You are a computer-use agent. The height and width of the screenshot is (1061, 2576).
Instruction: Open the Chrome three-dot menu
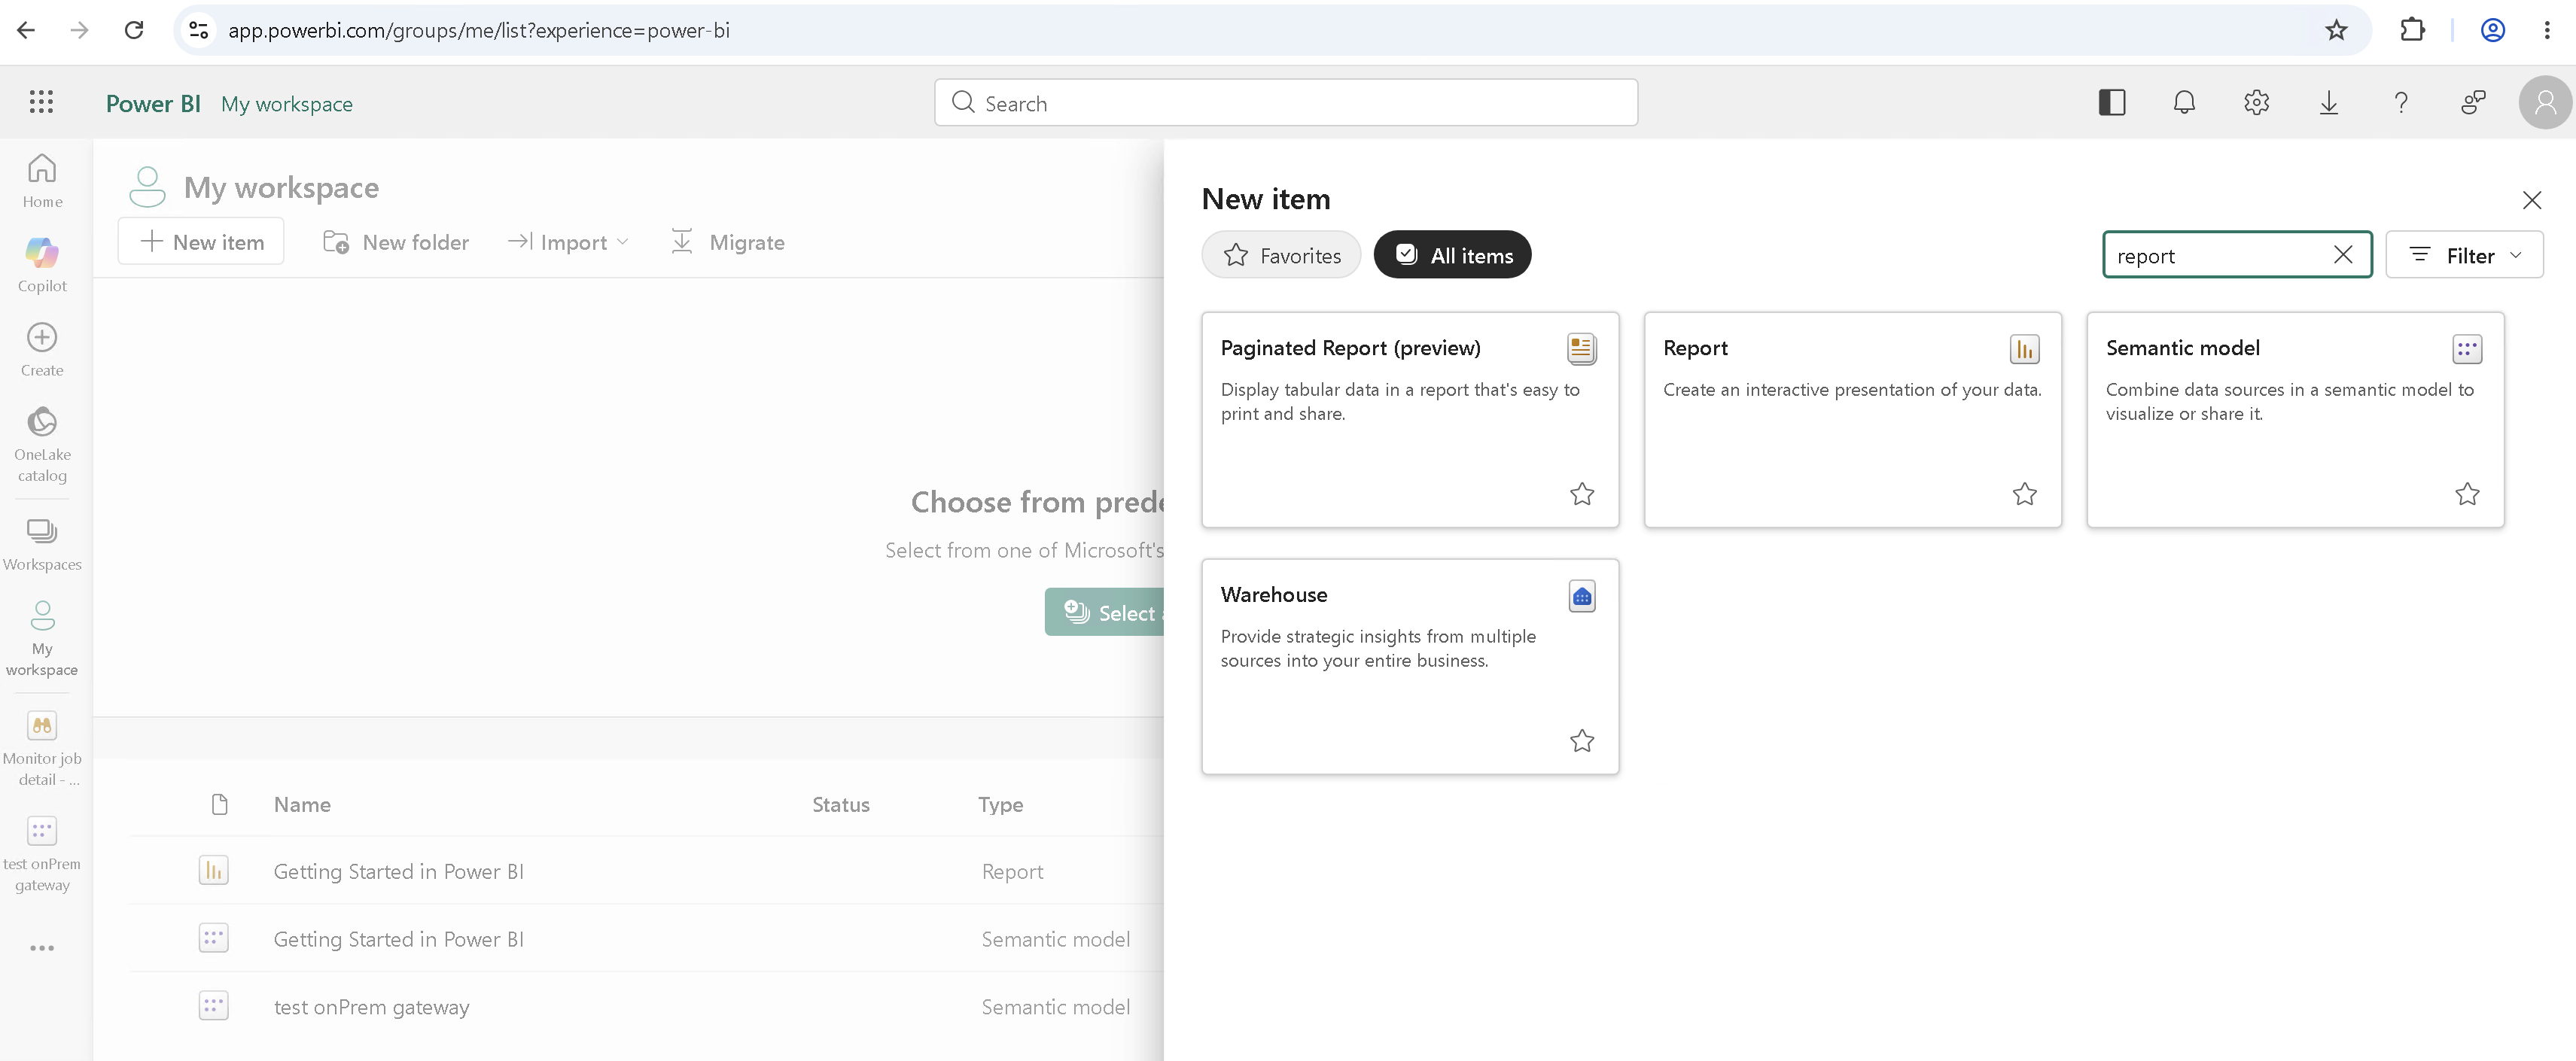pos(2546,30)
